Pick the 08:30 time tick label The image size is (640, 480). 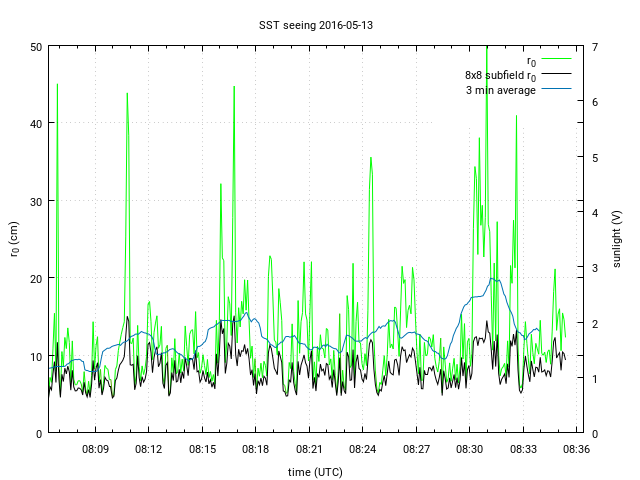click(469, 450)
